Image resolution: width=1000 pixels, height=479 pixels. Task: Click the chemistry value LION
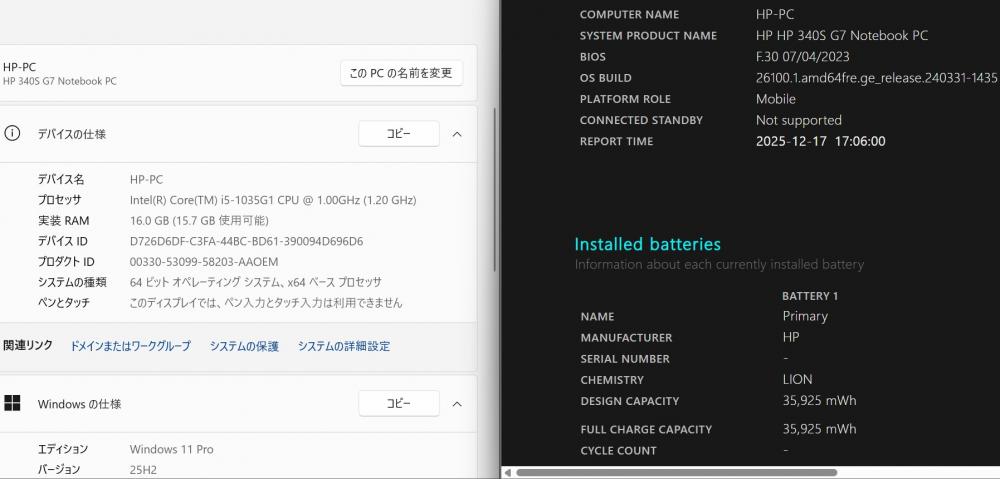point(797,380)
